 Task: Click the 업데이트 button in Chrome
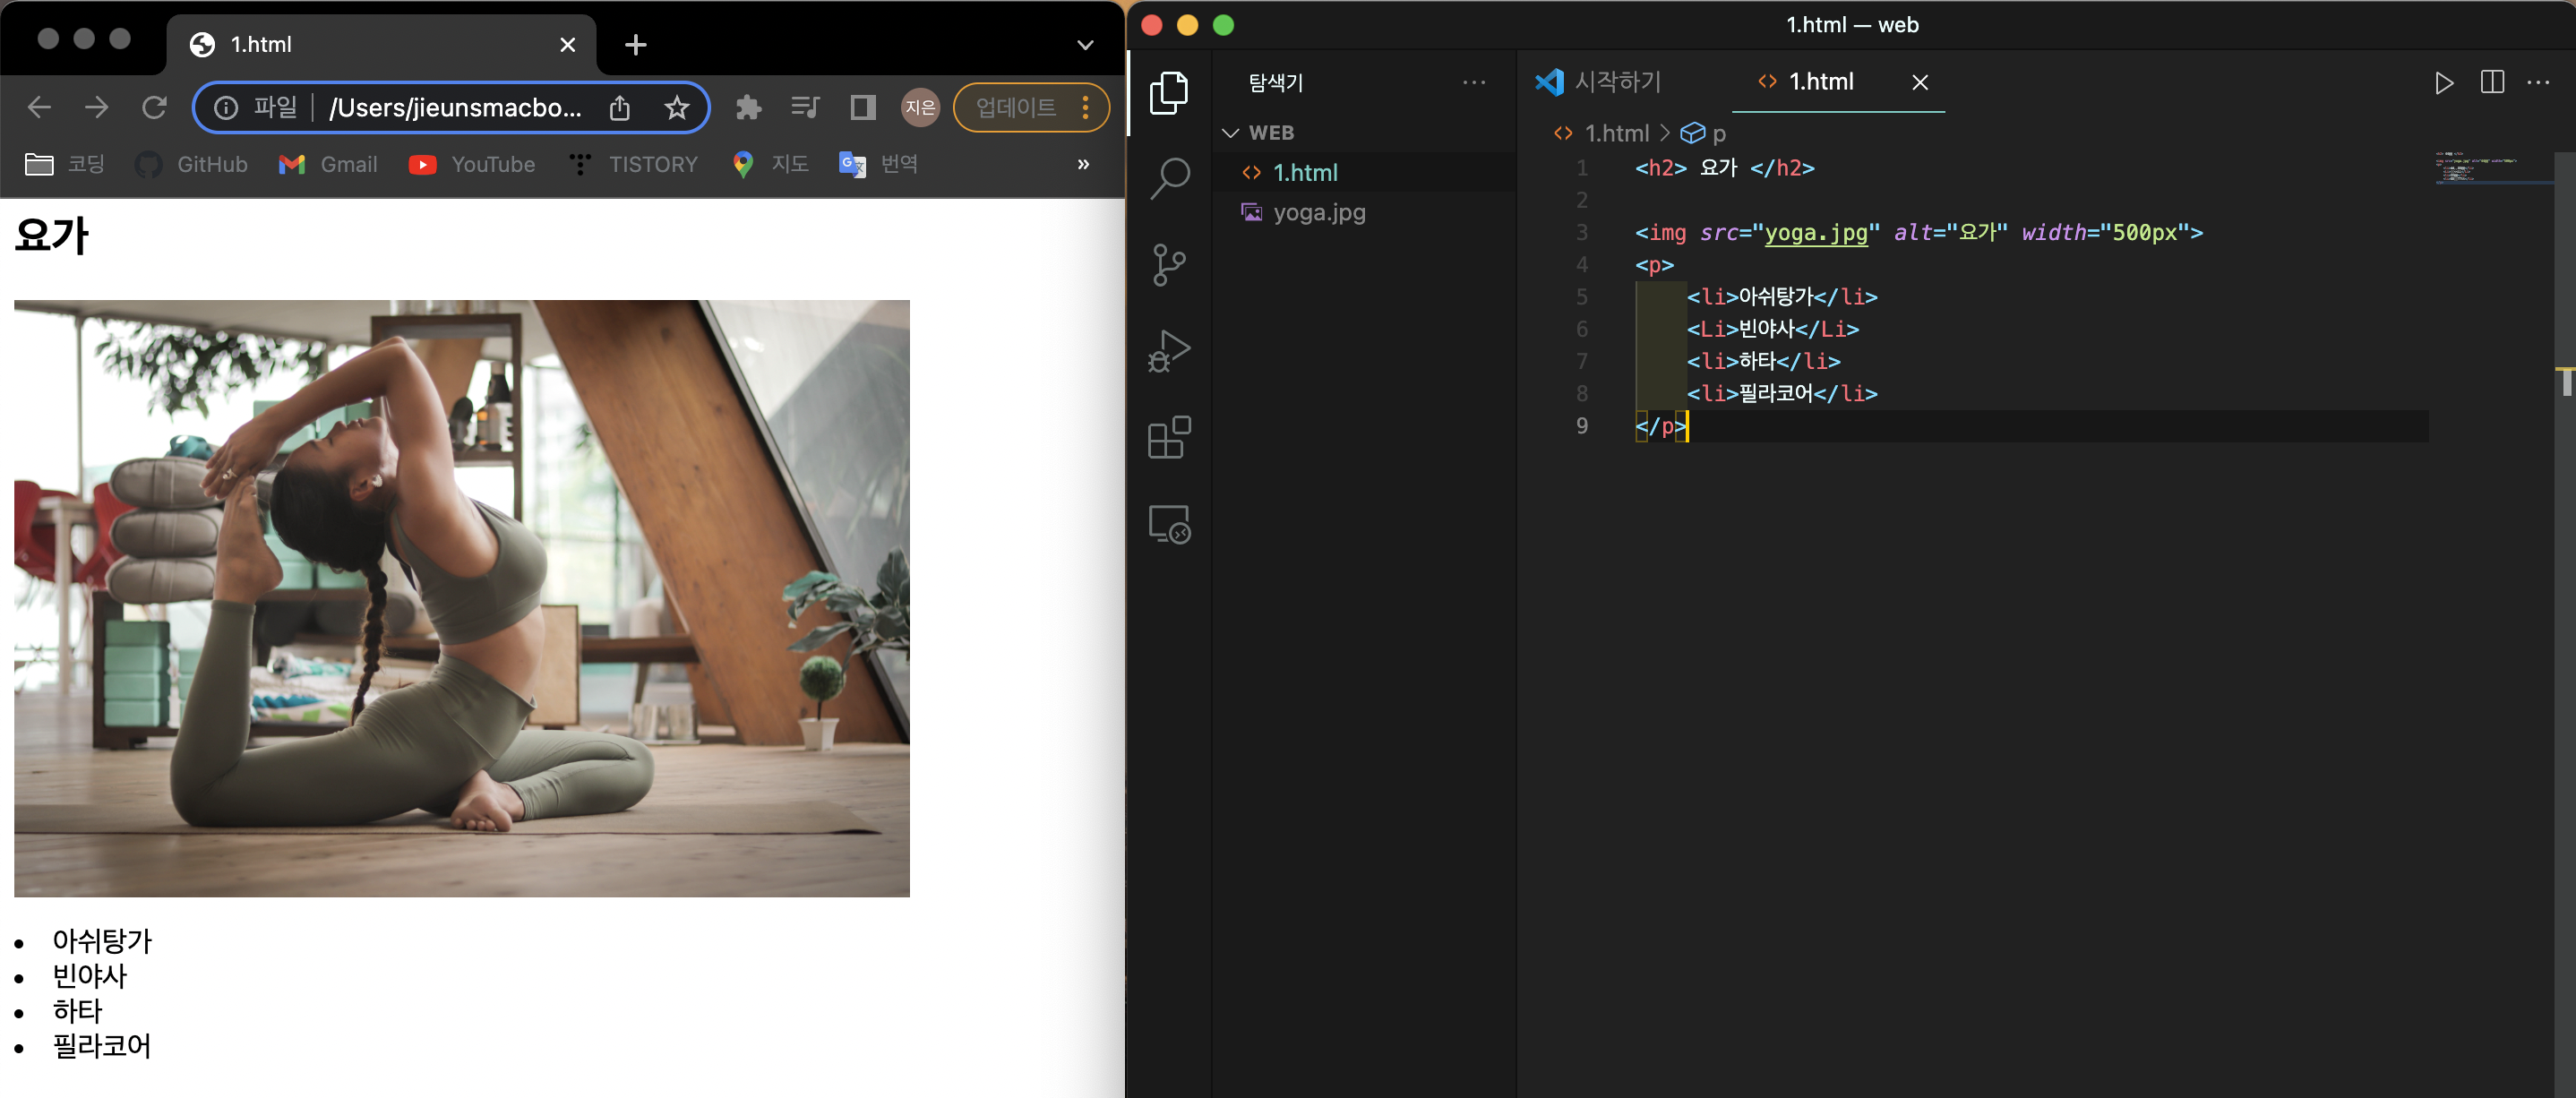tap(1016, 108)
